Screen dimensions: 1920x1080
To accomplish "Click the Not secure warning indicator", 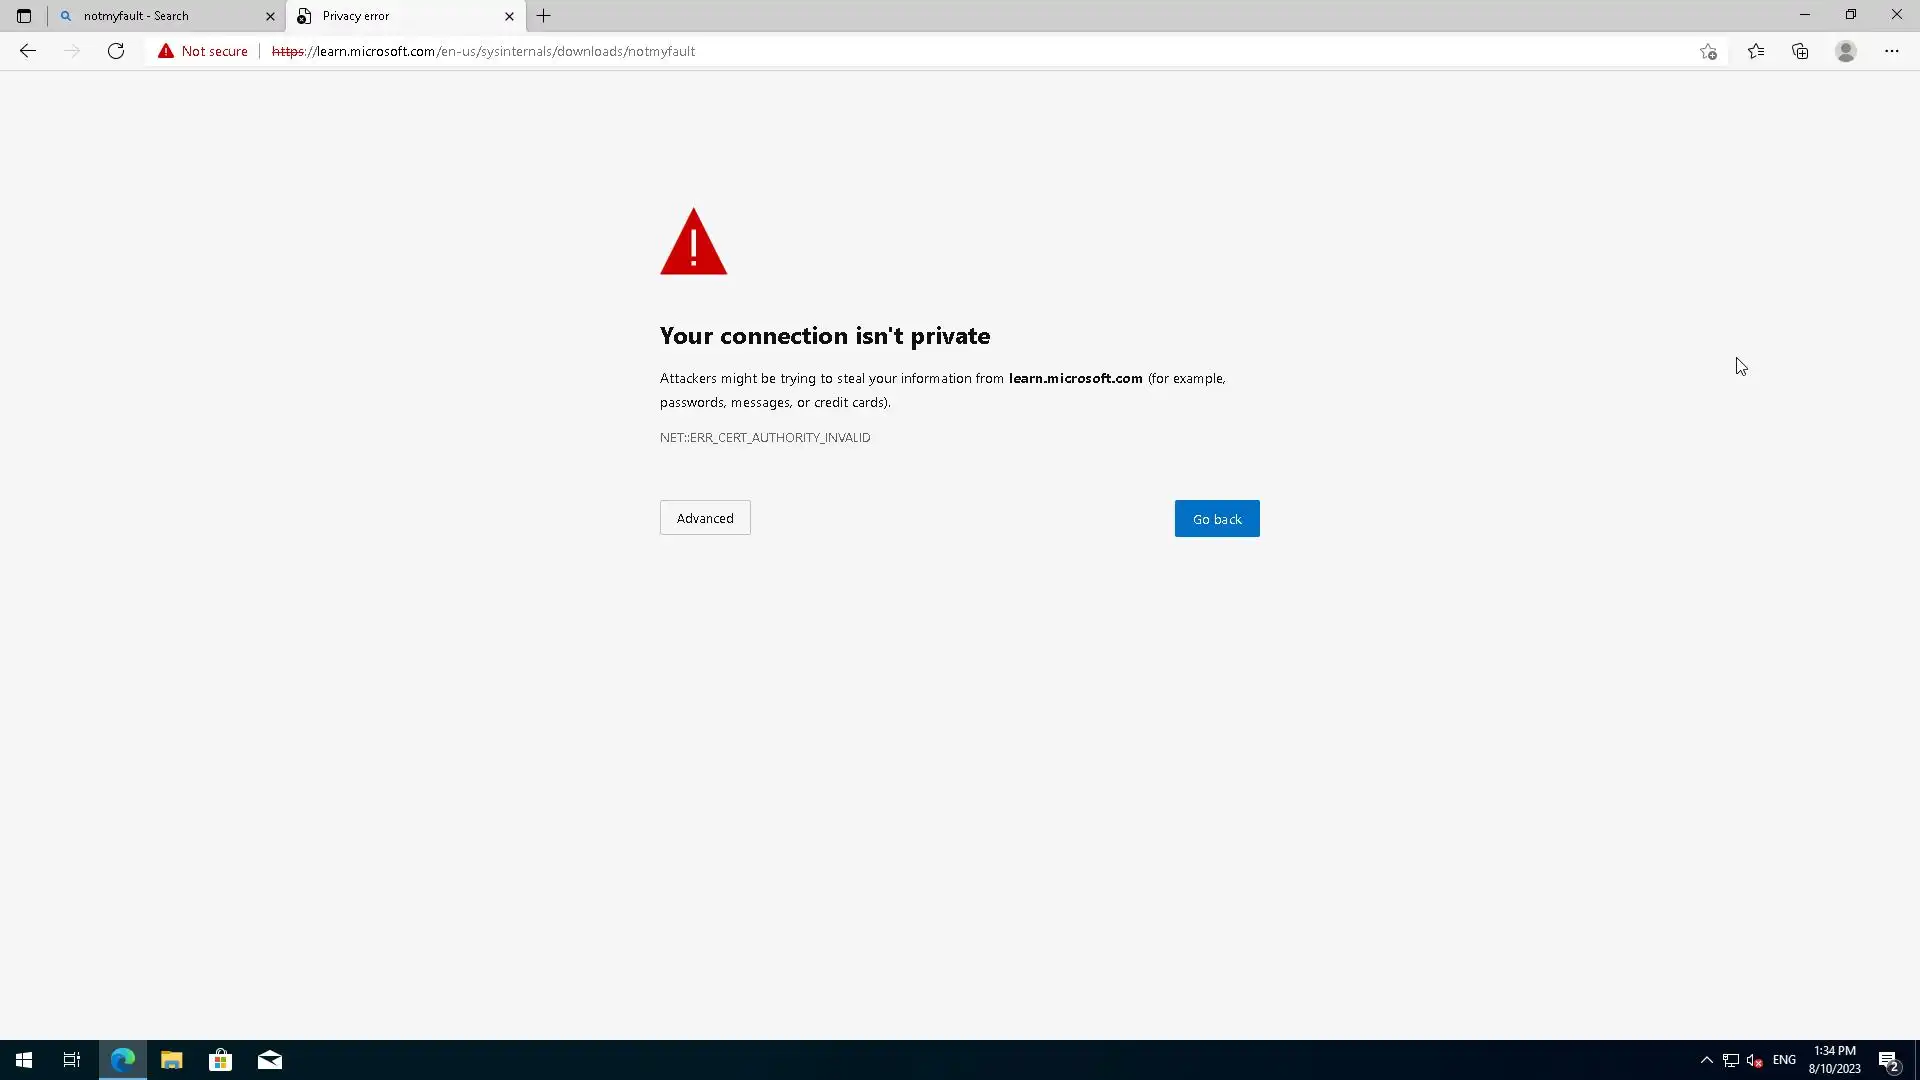I will coord(203,52).
